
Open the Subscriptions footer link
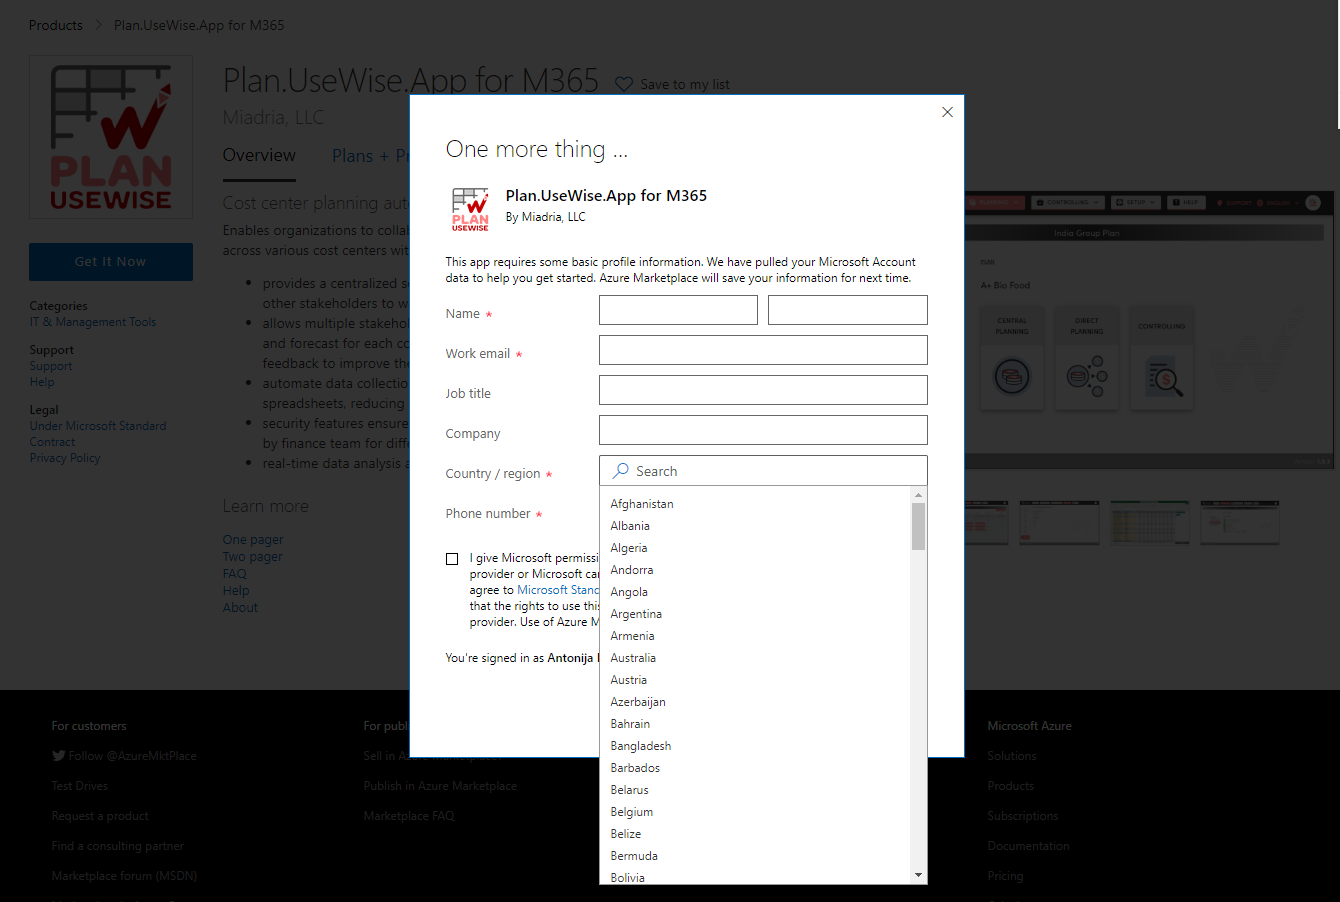[1023, 816]
